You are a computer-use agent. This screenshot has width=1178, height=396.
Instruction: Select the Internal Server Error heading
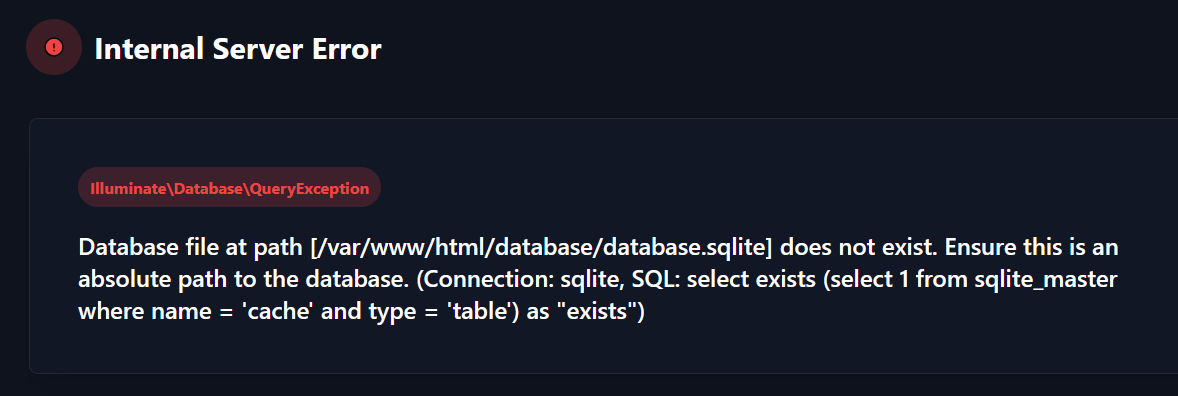tap(238, 50)
